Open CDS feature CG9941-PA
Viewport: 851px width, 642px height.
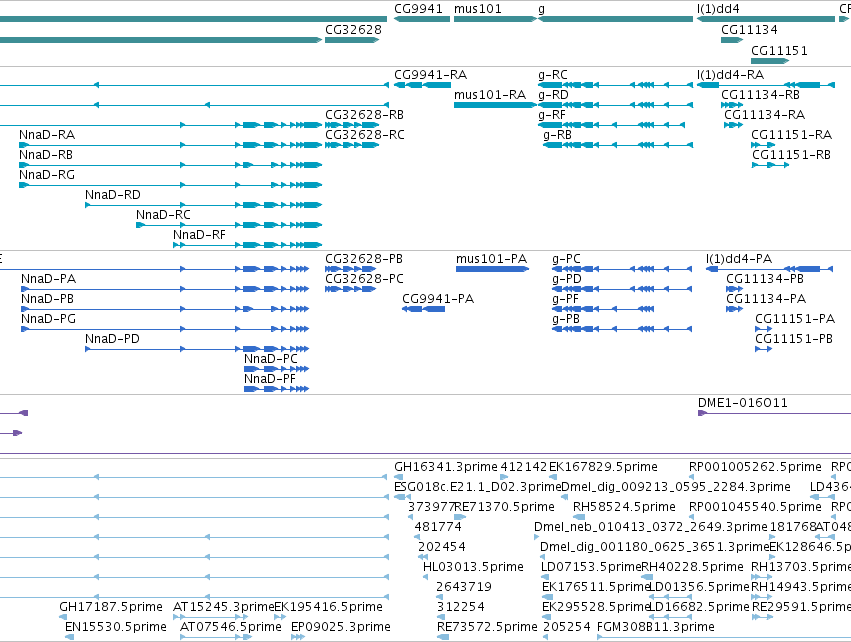click(438, 299)
